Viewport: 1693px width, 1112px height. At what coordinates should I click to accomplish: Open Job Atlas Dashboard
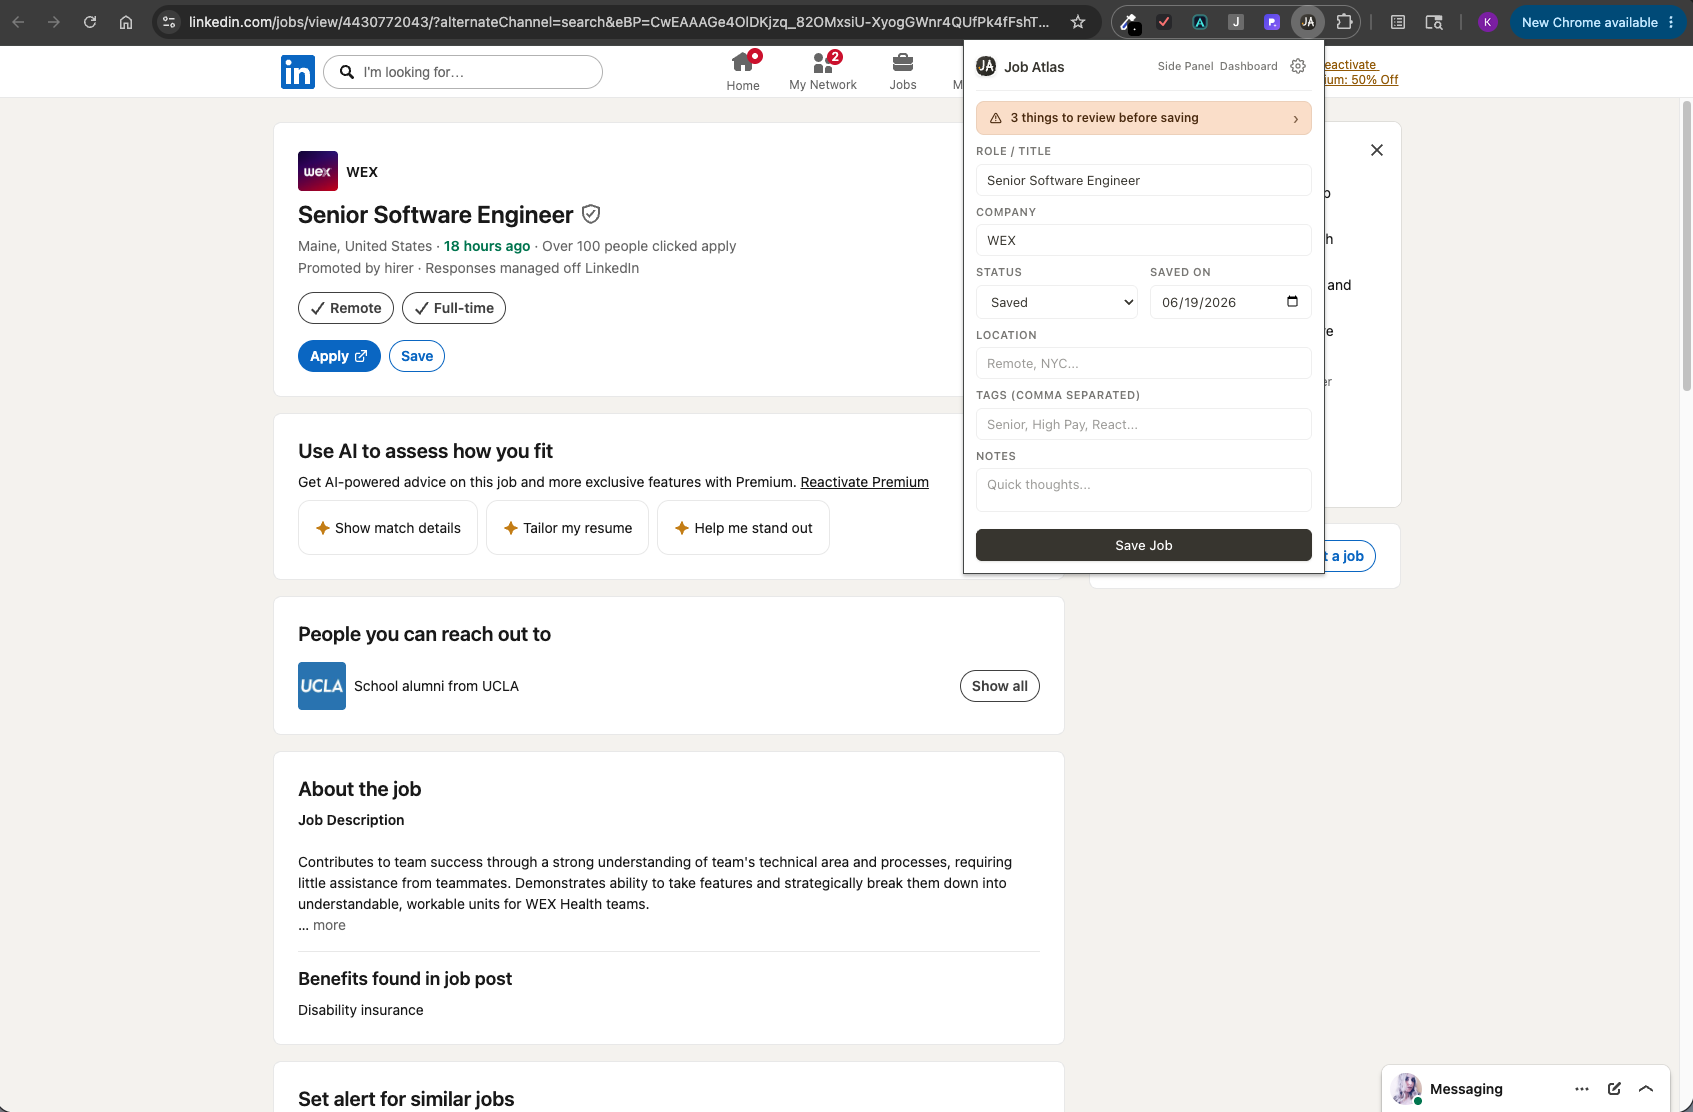pos(1248,66)
